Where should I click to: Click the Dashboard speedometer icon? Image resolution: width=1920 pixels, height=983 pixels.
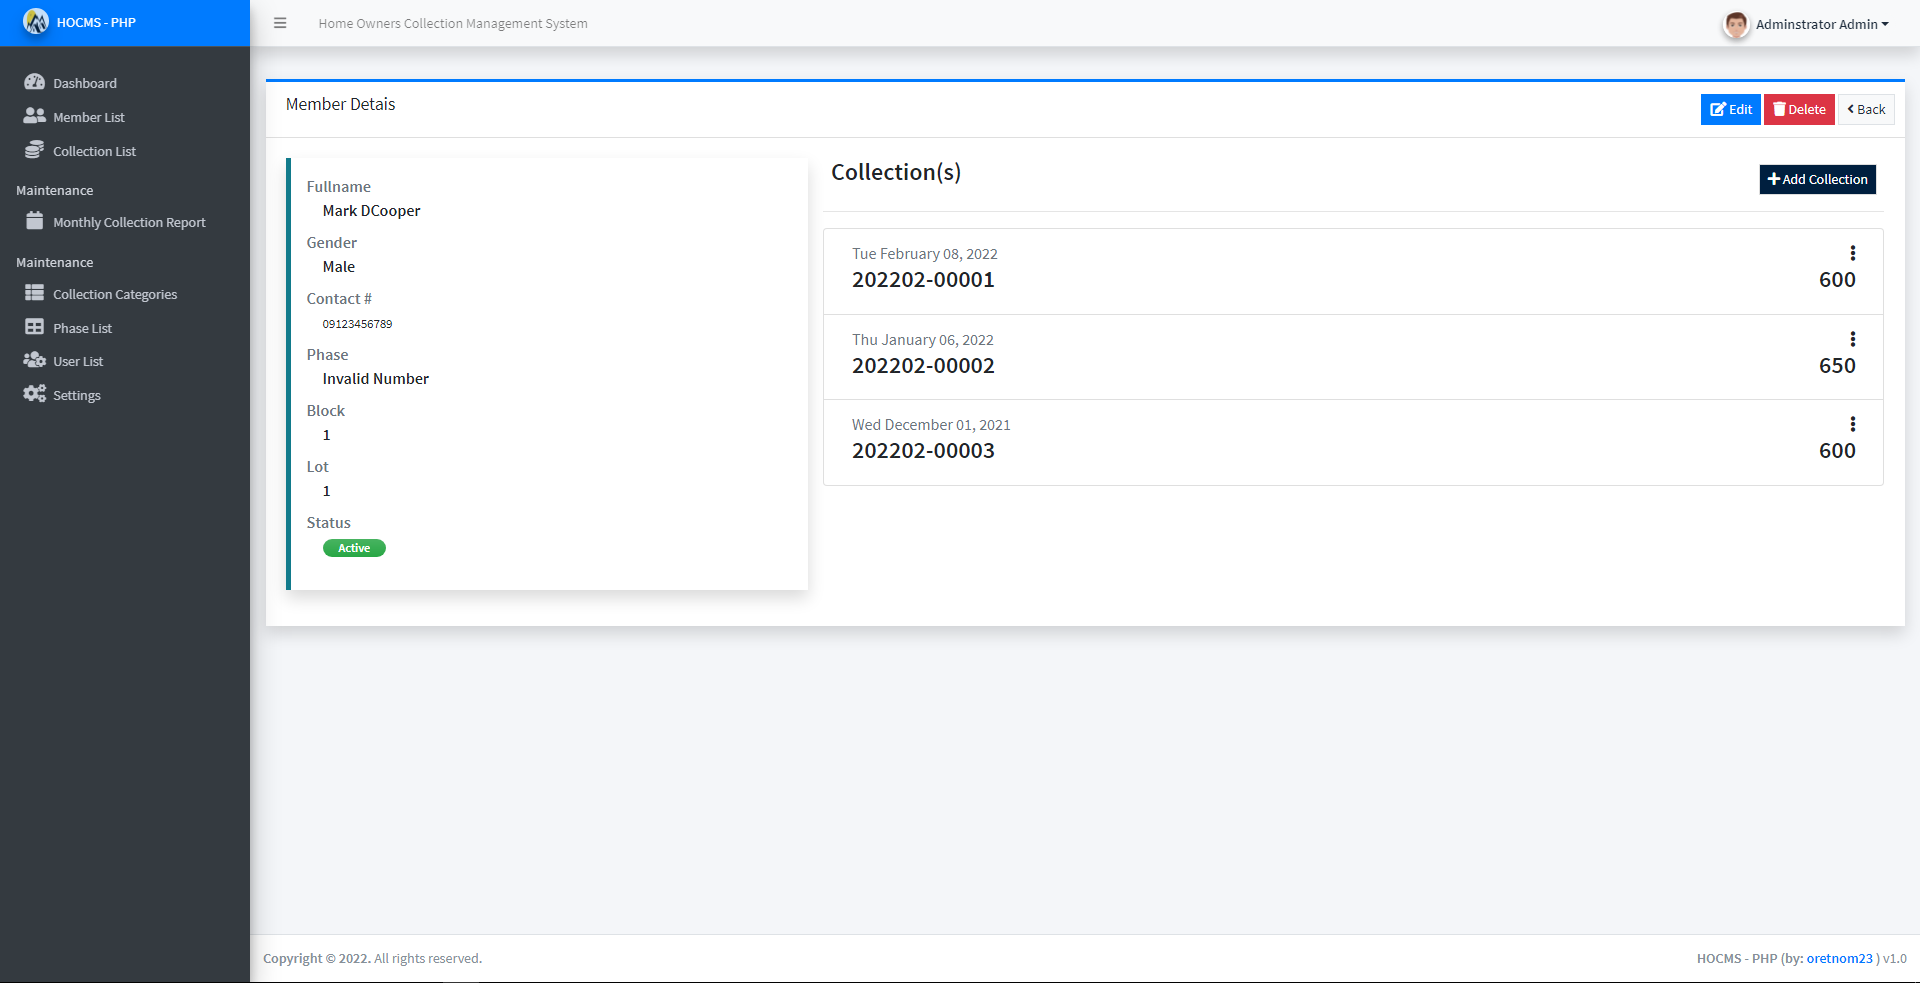pos(35,82)
